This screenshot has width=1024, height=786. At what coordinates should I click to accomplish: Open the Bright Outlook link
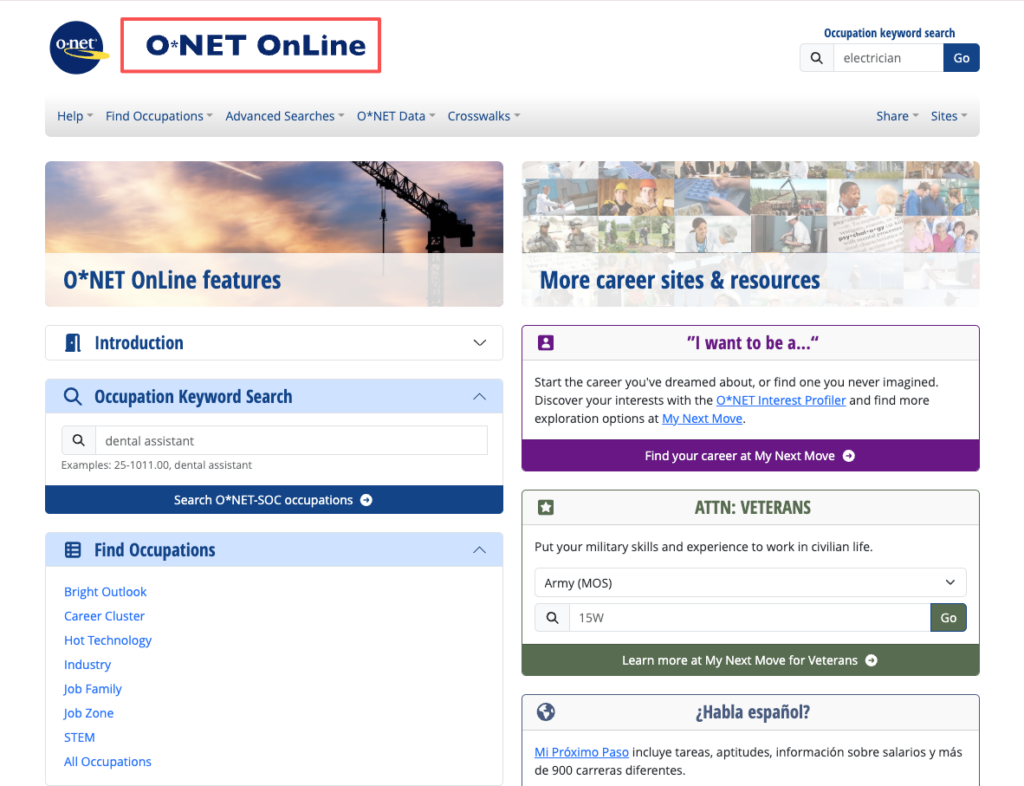click(105, 591)
